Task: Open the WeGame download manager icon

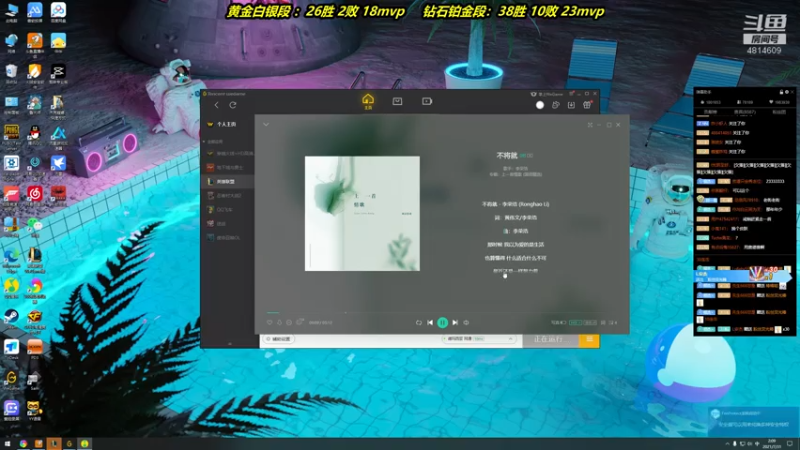Action: (x=571, y=105)
